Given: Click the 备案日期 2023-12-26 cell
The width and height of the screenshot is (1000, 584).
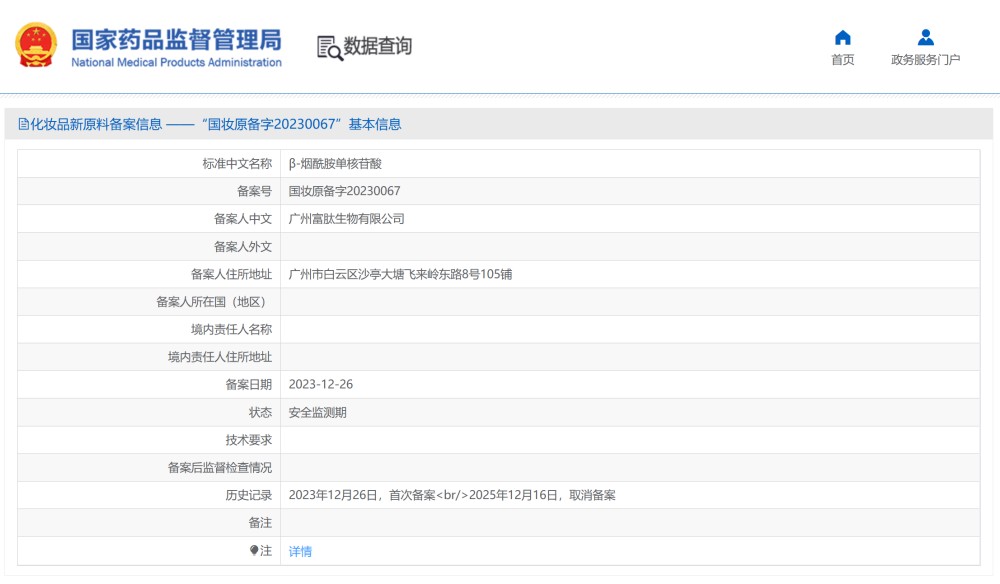Looking at the screenshot, I should coord(320,384).
